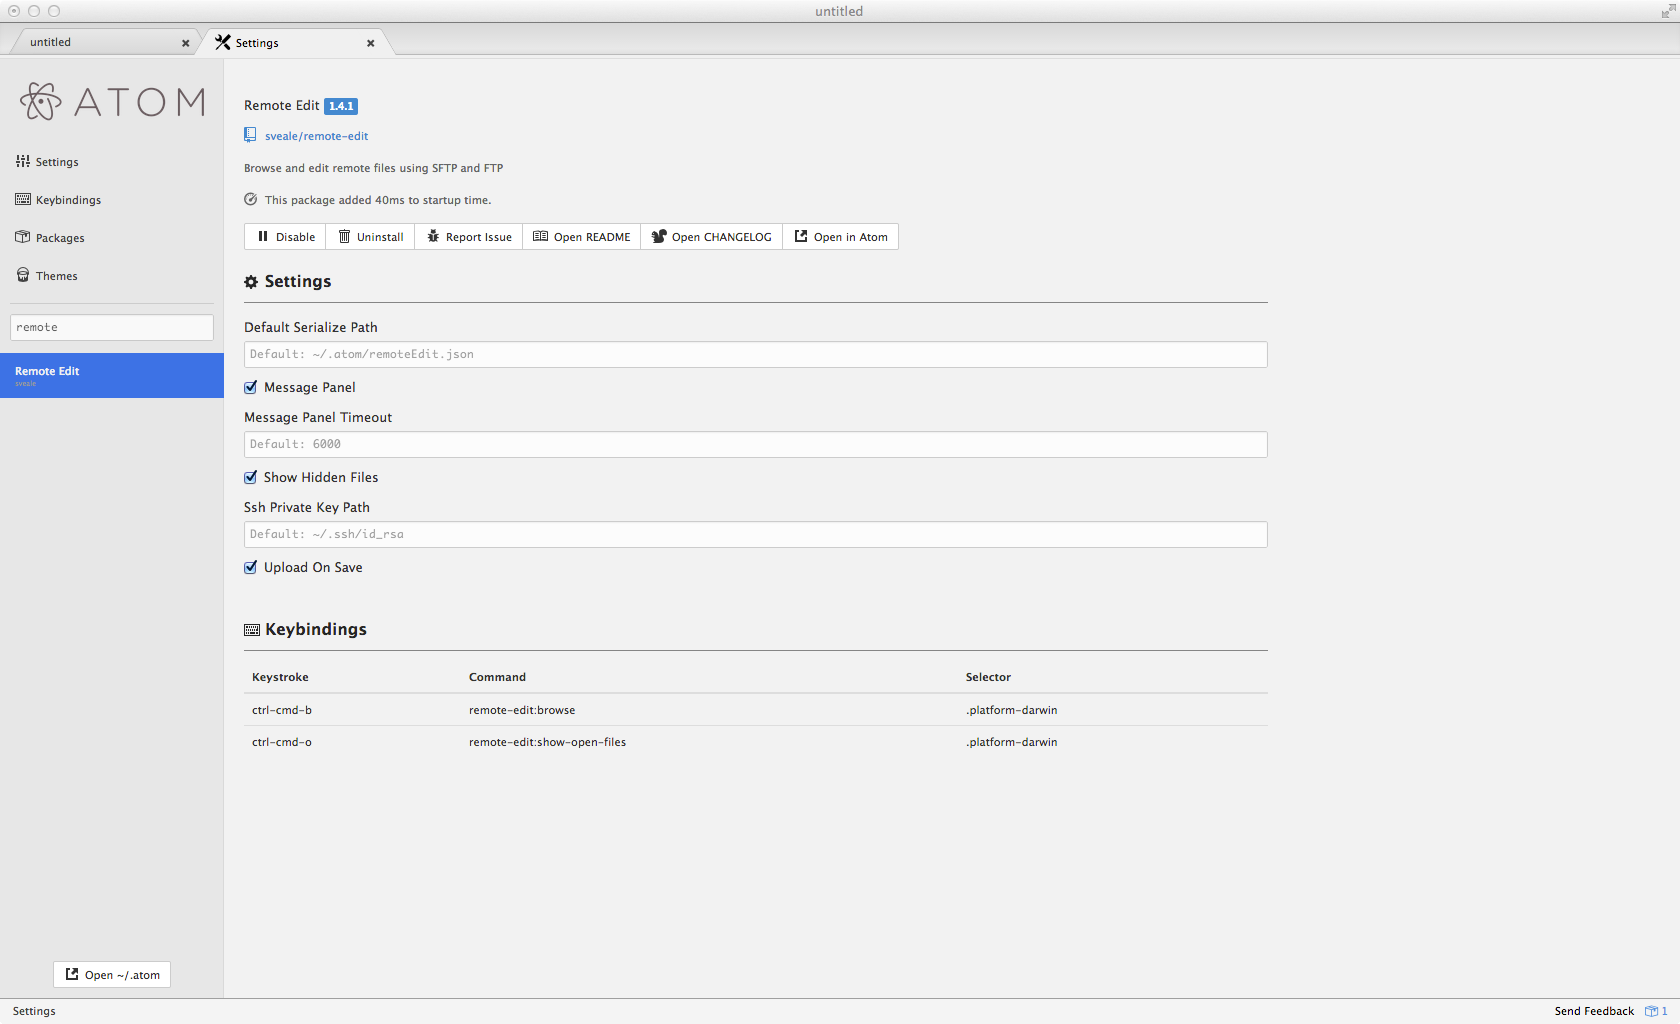Open the package in Atom
1680x1024 pixels.
(x=841, y=237)
